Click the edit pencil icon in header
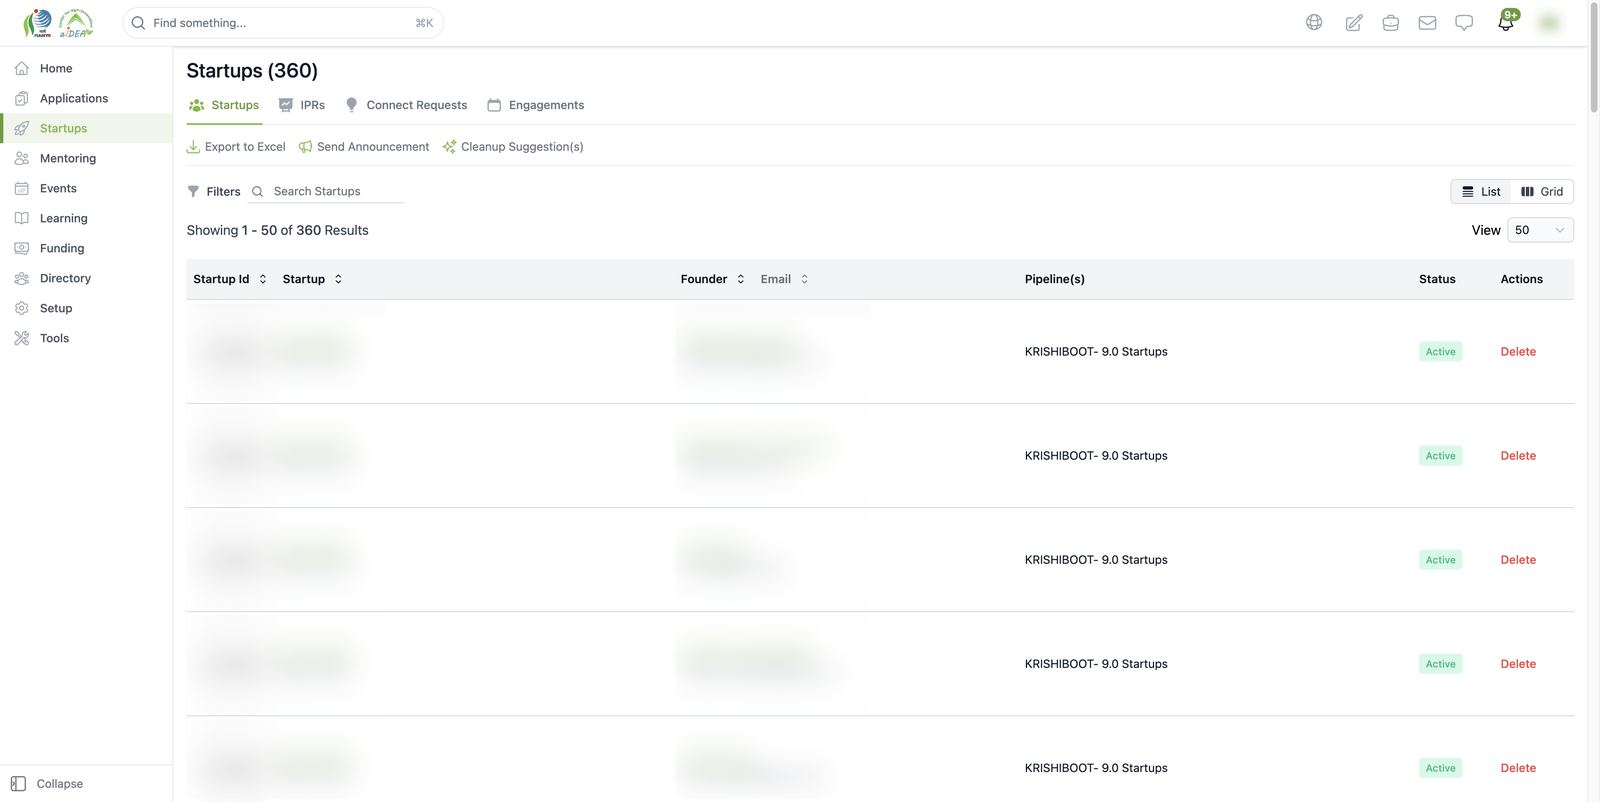1600x802 pixels. (1353, 22)
